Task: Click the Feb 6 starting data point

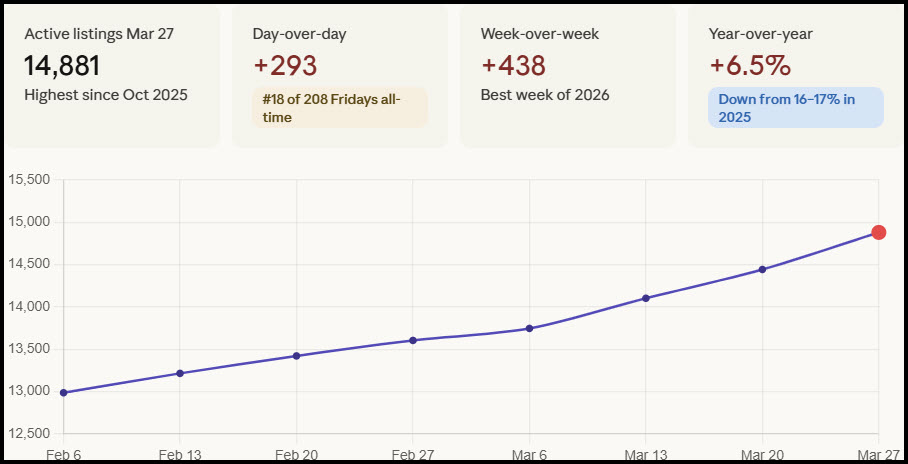Action: 64,393
